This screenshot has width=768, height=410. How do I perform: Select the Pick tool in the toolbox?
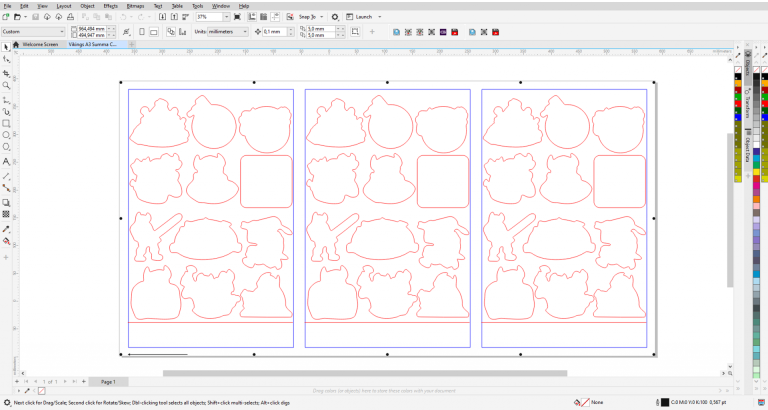(x=7, y=47)
